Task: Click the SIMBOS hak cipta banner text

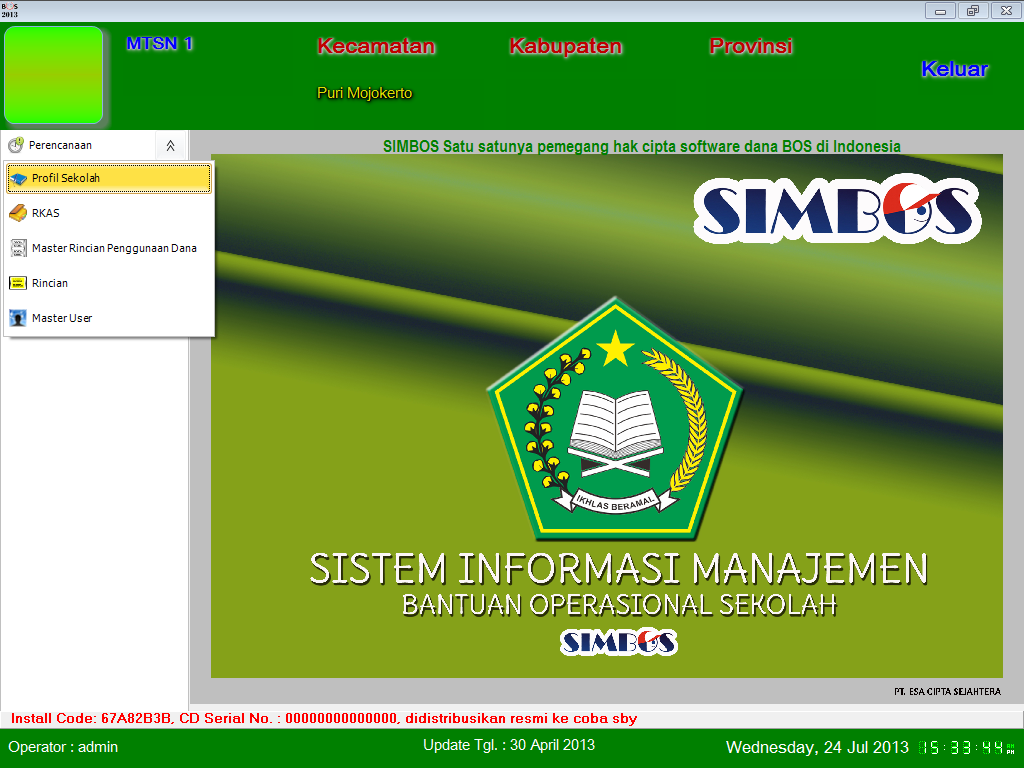Action: (x=641, y=146)
